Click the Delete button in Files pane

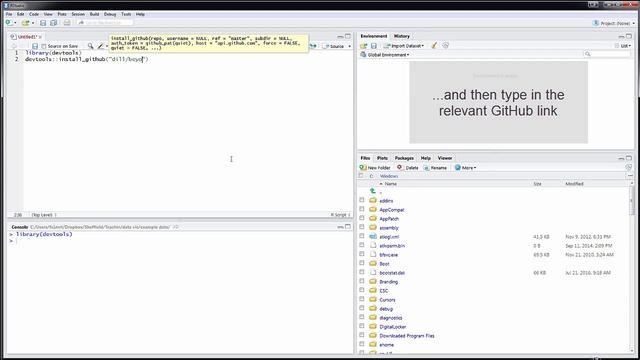point(408,167)
